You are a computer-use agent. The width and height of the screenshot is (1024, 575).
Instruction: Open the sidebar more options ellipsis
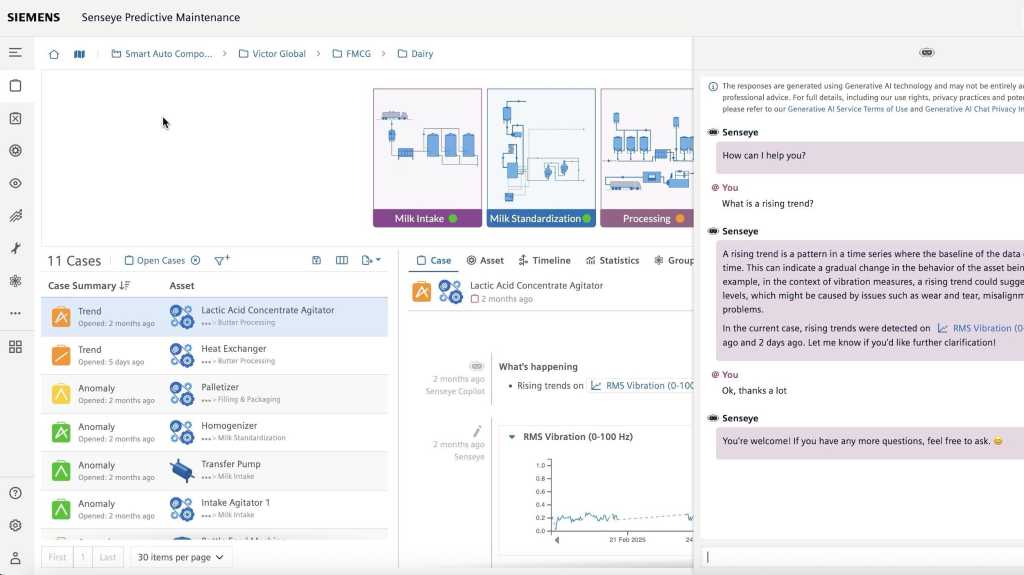tap(15, 314)
